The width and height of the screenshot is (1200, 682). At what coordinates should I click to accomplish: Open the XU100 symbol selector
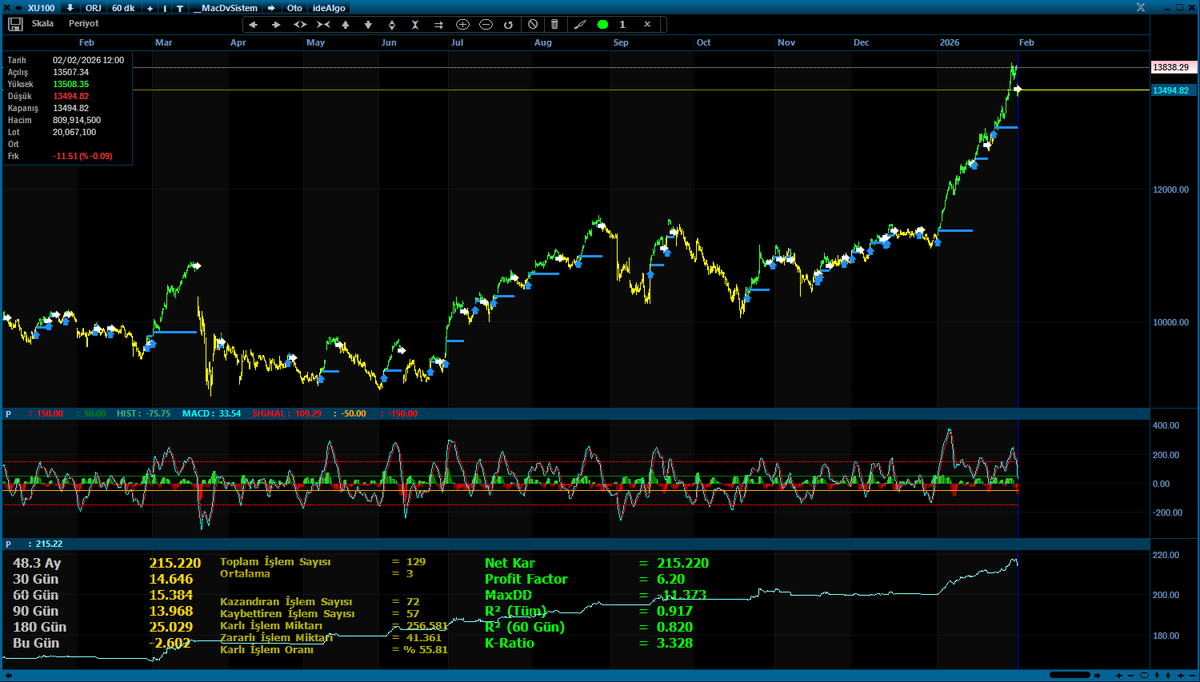[41, 8]
